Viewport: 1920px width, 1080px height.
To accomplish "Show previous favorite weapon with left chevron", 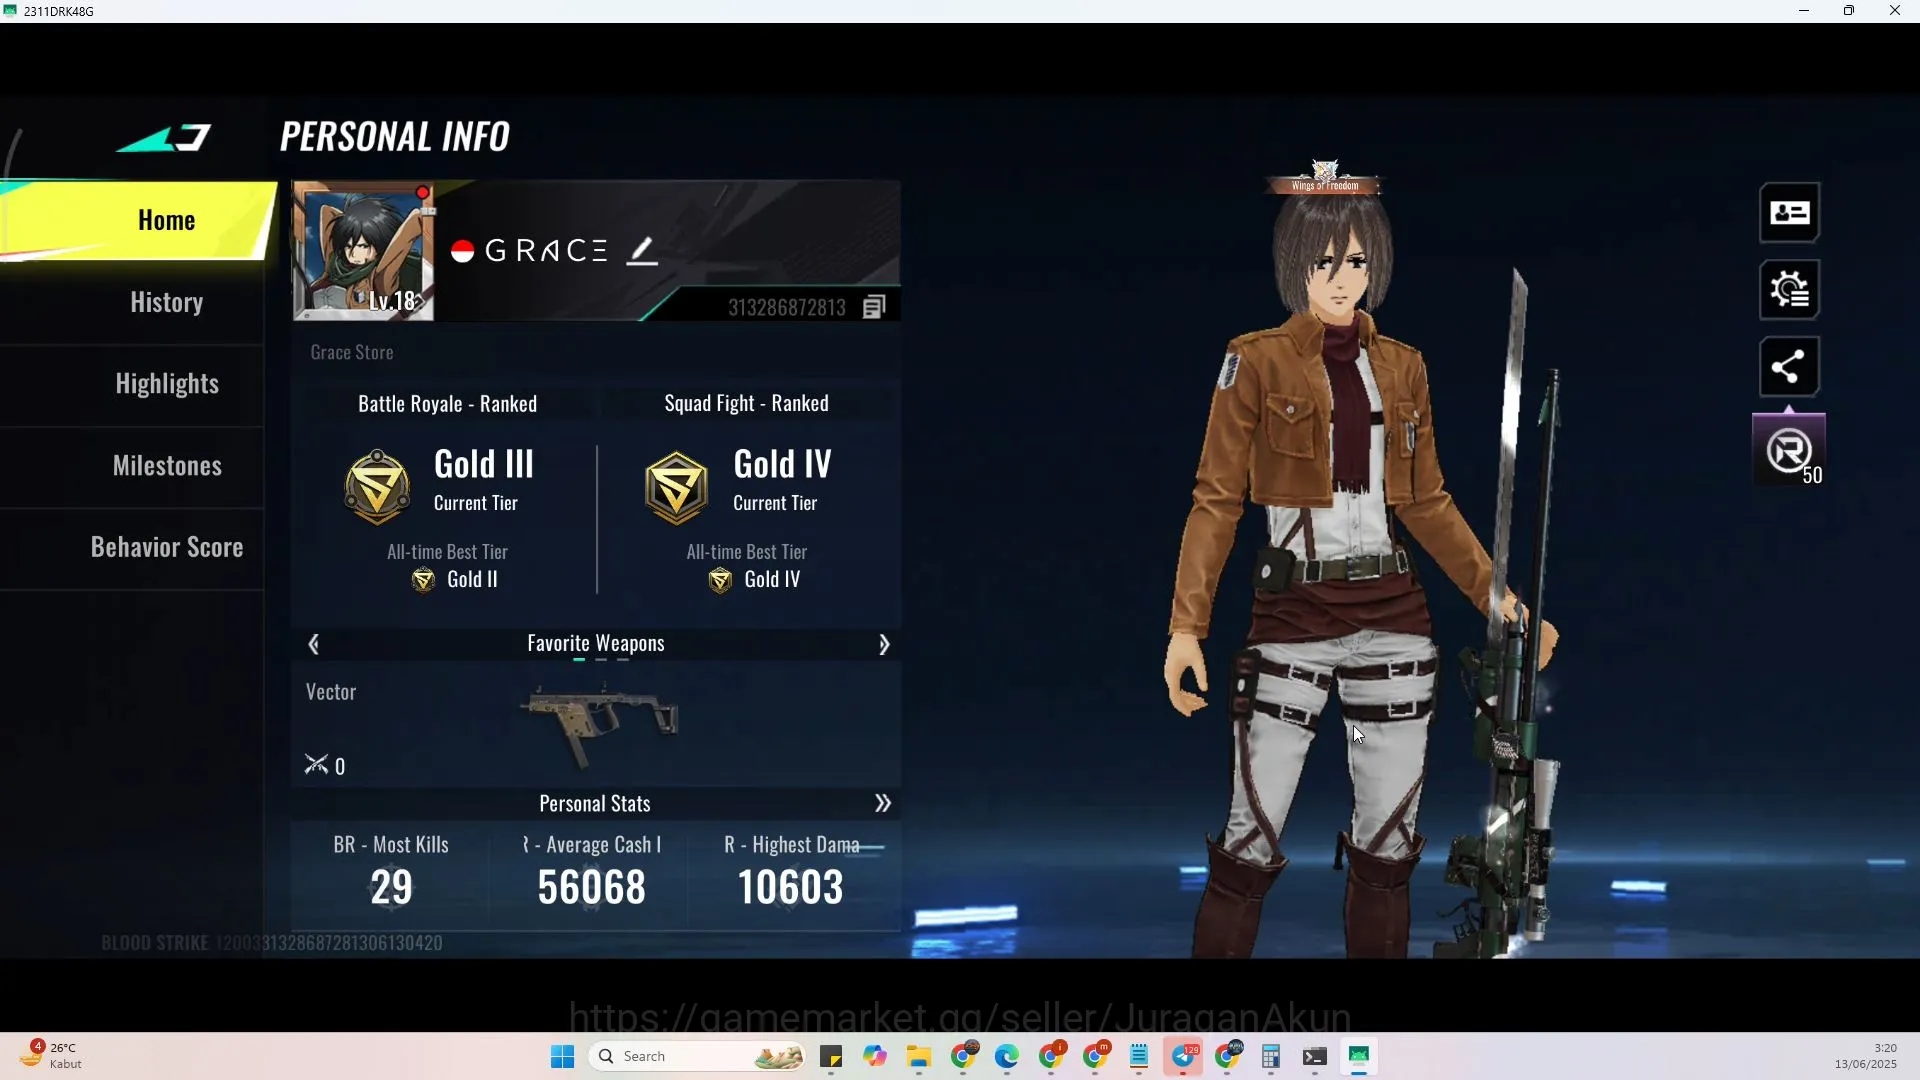I will [x=314, y=645].
